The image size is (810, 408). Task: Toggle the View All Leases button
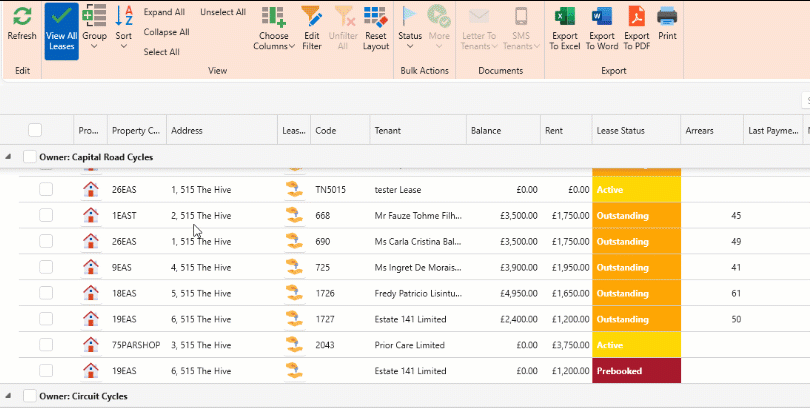62,30
